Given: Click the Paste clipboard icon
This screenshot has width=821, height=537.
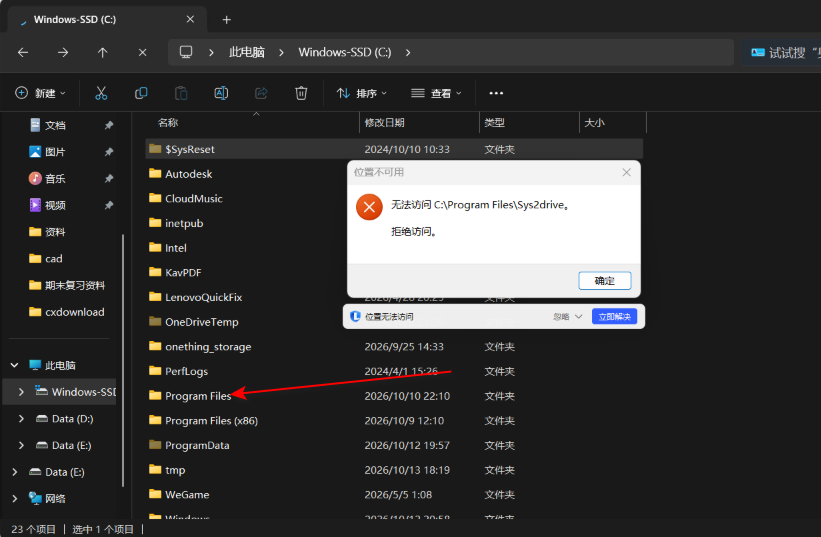Looking at the screenshot, I should click(x=181, y=93).
